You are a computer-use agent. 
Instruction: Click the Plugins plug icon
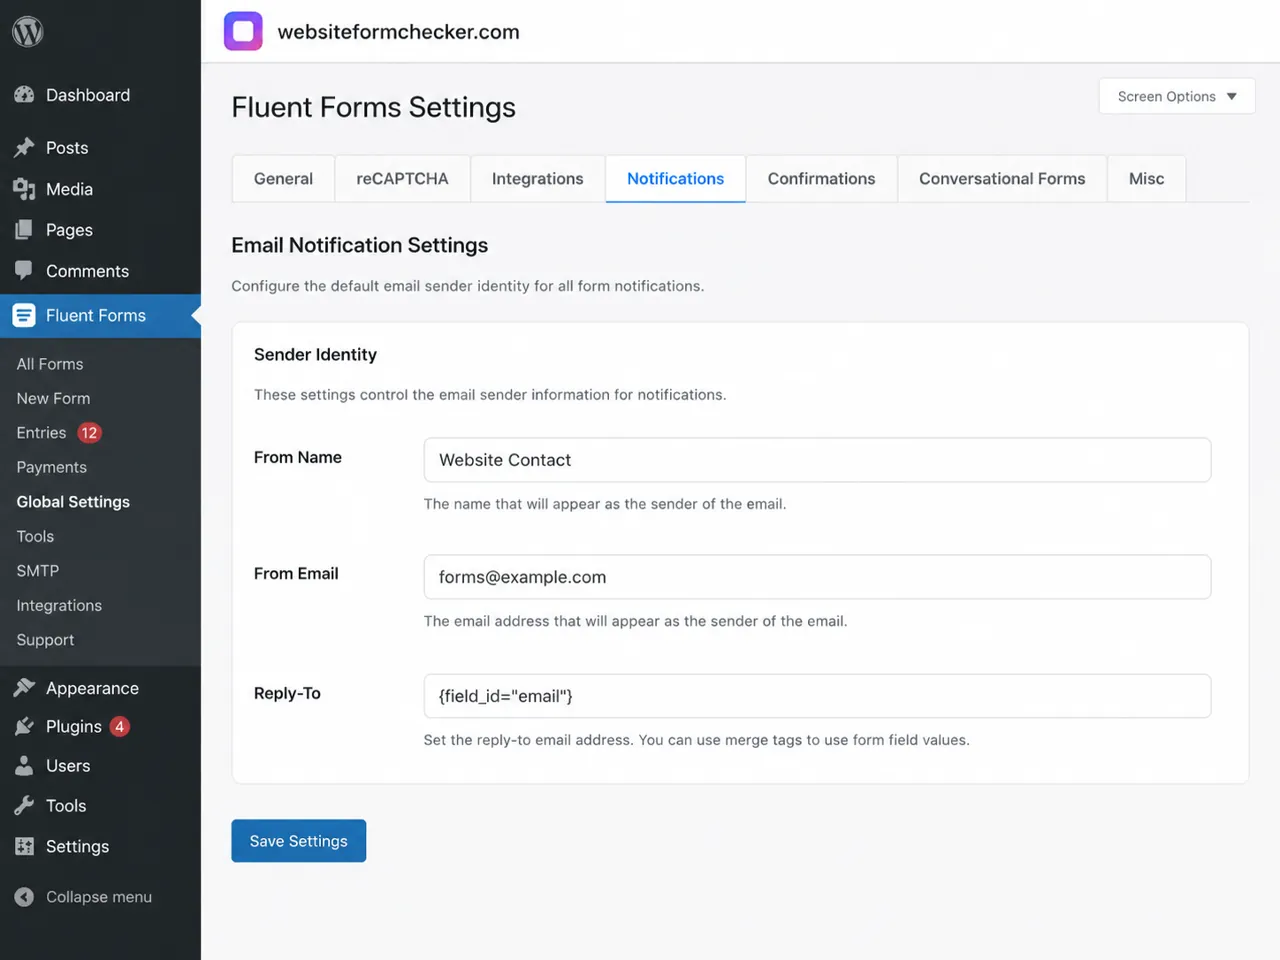(x=24, y=727)
